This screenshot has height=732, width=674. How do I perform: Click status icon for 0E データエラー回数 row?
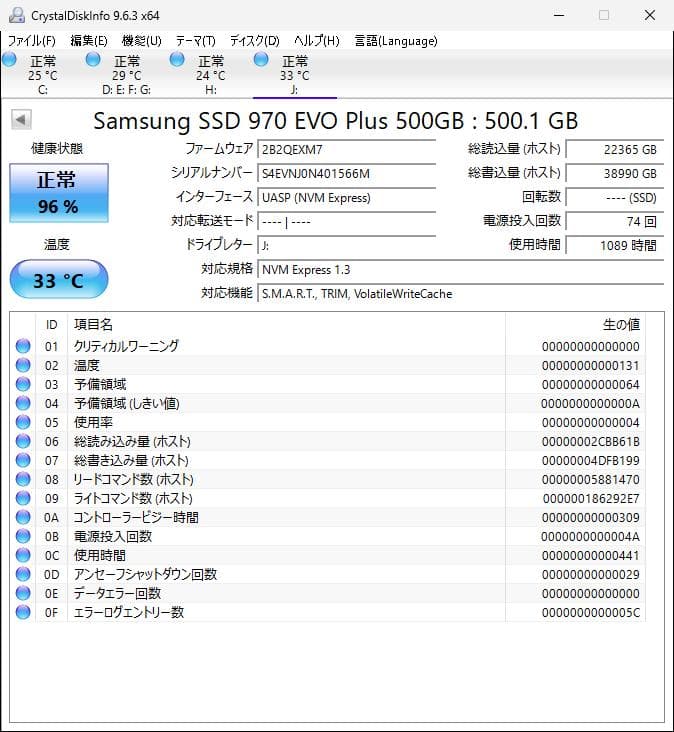tap(23, 593)
